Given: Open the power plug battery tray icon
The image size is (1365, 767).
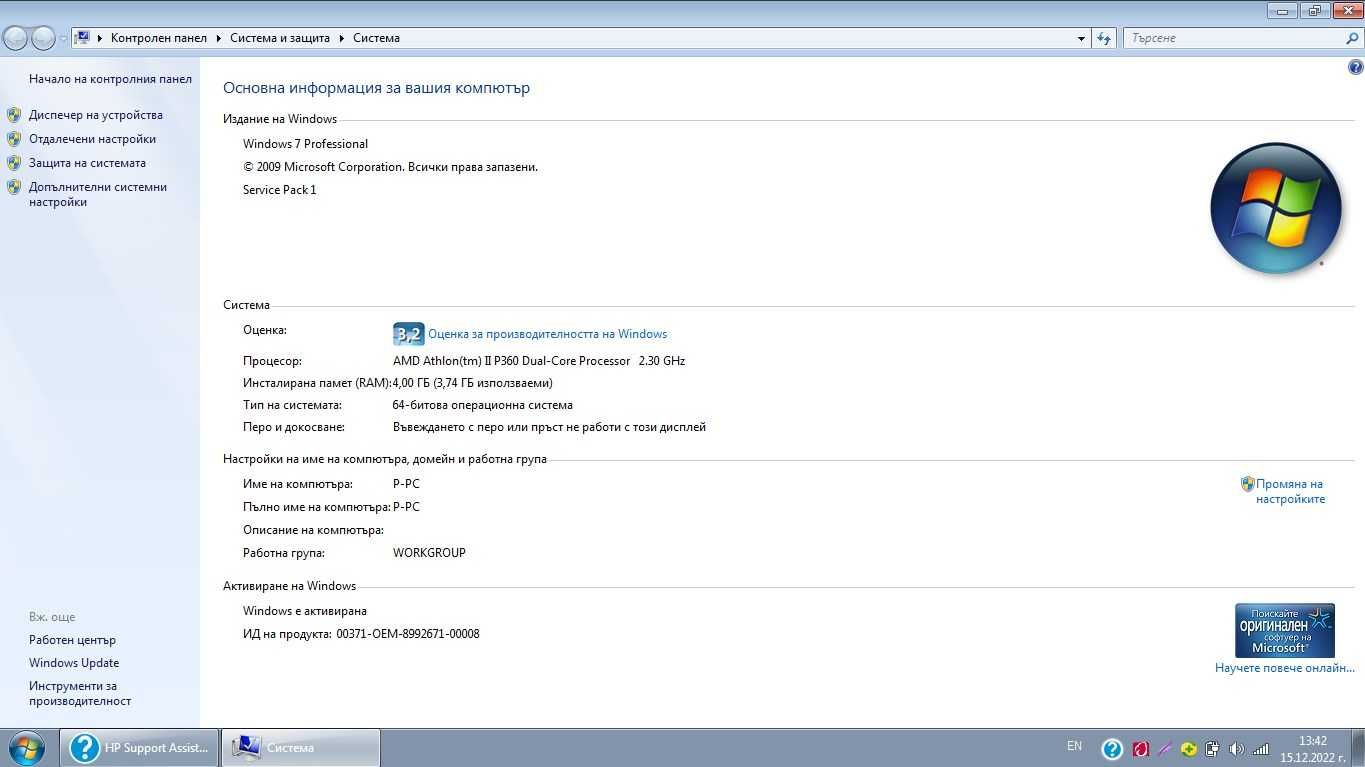Looking at the screenshot, I should (x=1212, y=748).
